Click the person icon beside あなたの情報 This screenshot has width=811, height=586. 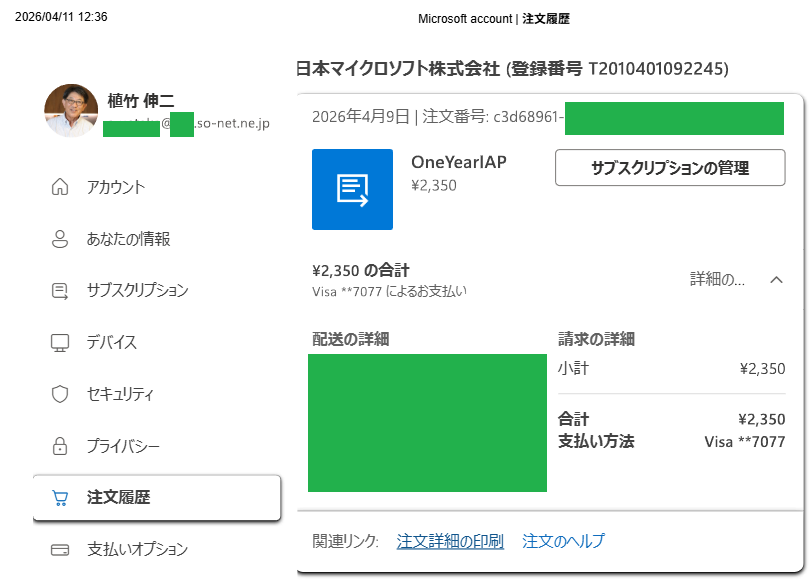[60, 239]
